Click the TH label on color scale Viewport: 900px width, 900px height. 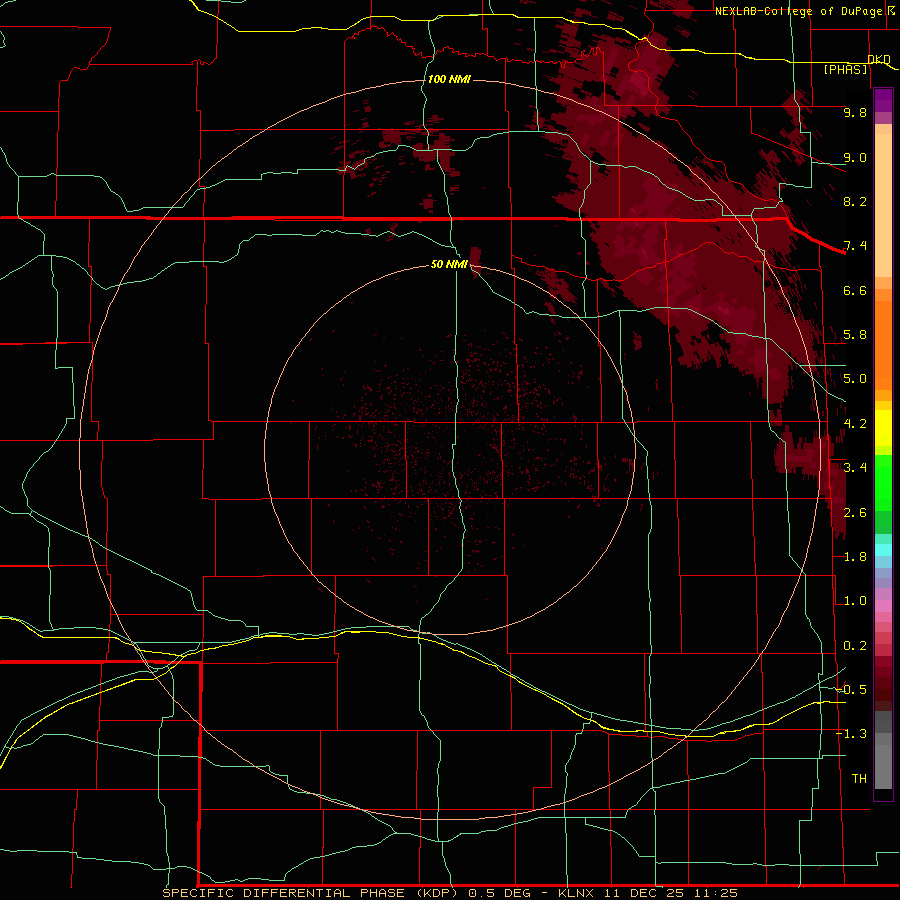click(859, 779)
